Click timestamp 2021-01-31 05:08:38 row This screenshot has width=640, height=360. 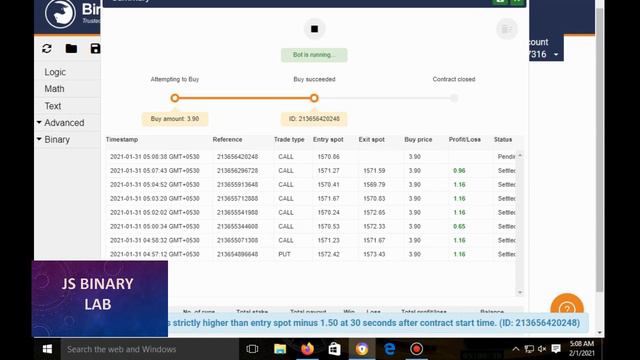(155, 157)
